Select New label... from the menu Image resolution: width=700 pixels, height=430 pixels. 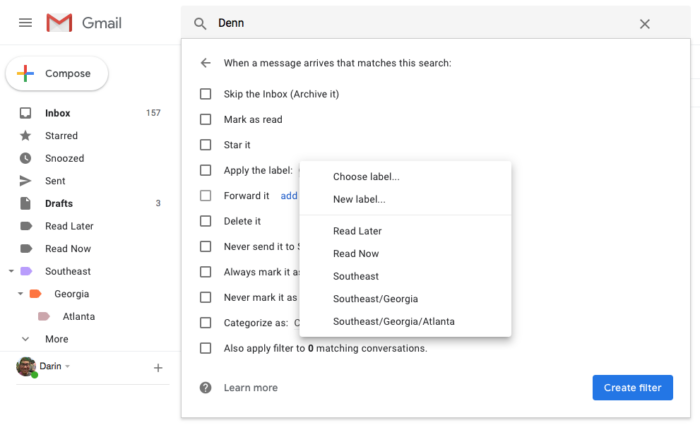point(359,199)
